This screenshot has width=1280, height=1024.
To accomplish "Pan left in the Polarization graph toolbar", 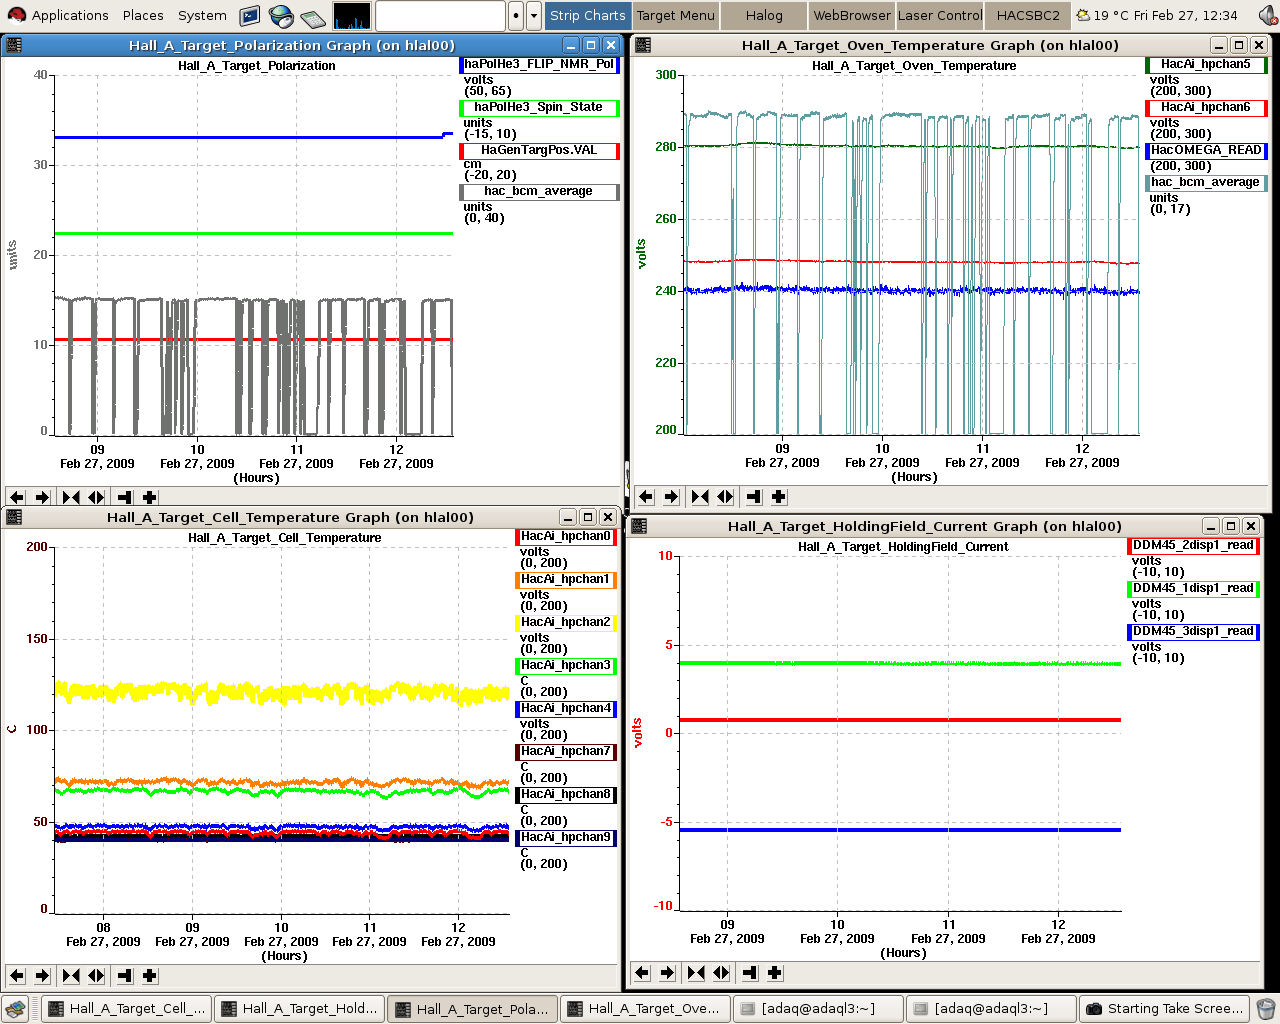I will tap(16, 497).
